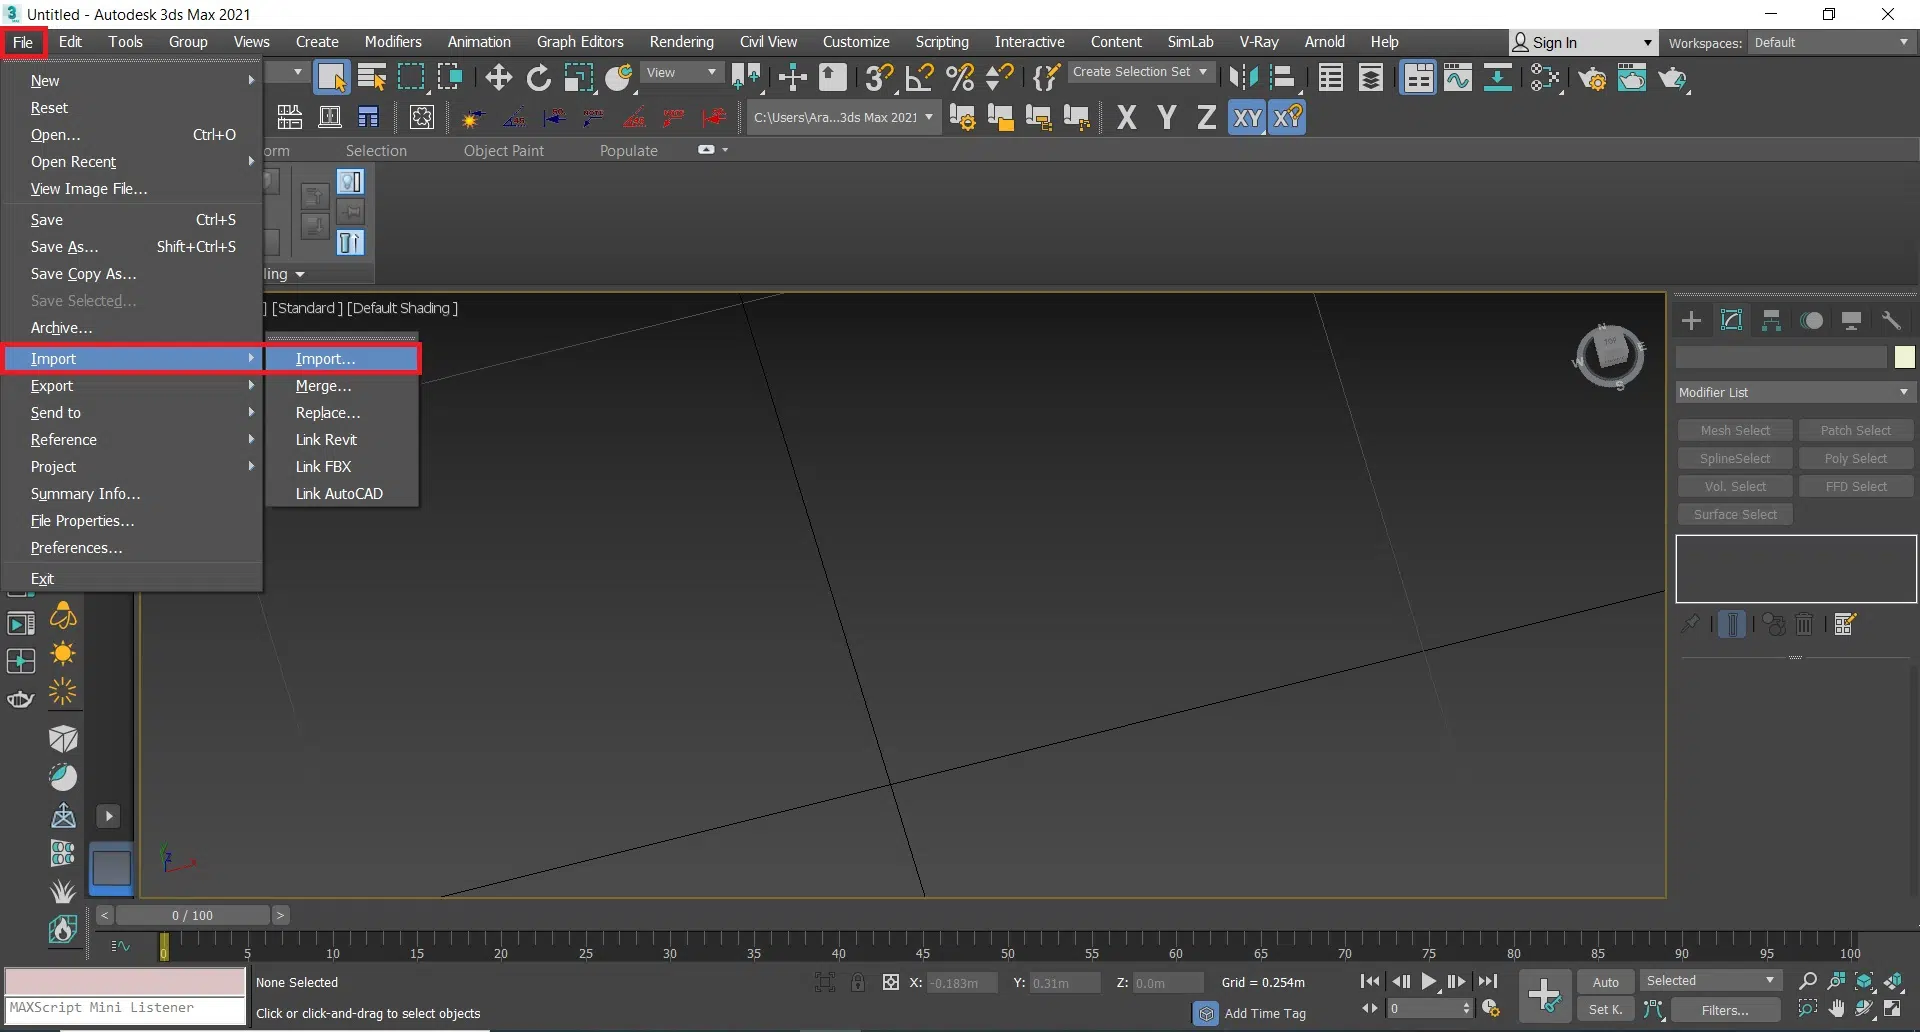Click the object color swatch
The width and height of the screenshot is (1920, 1032).
[1904, 357]
